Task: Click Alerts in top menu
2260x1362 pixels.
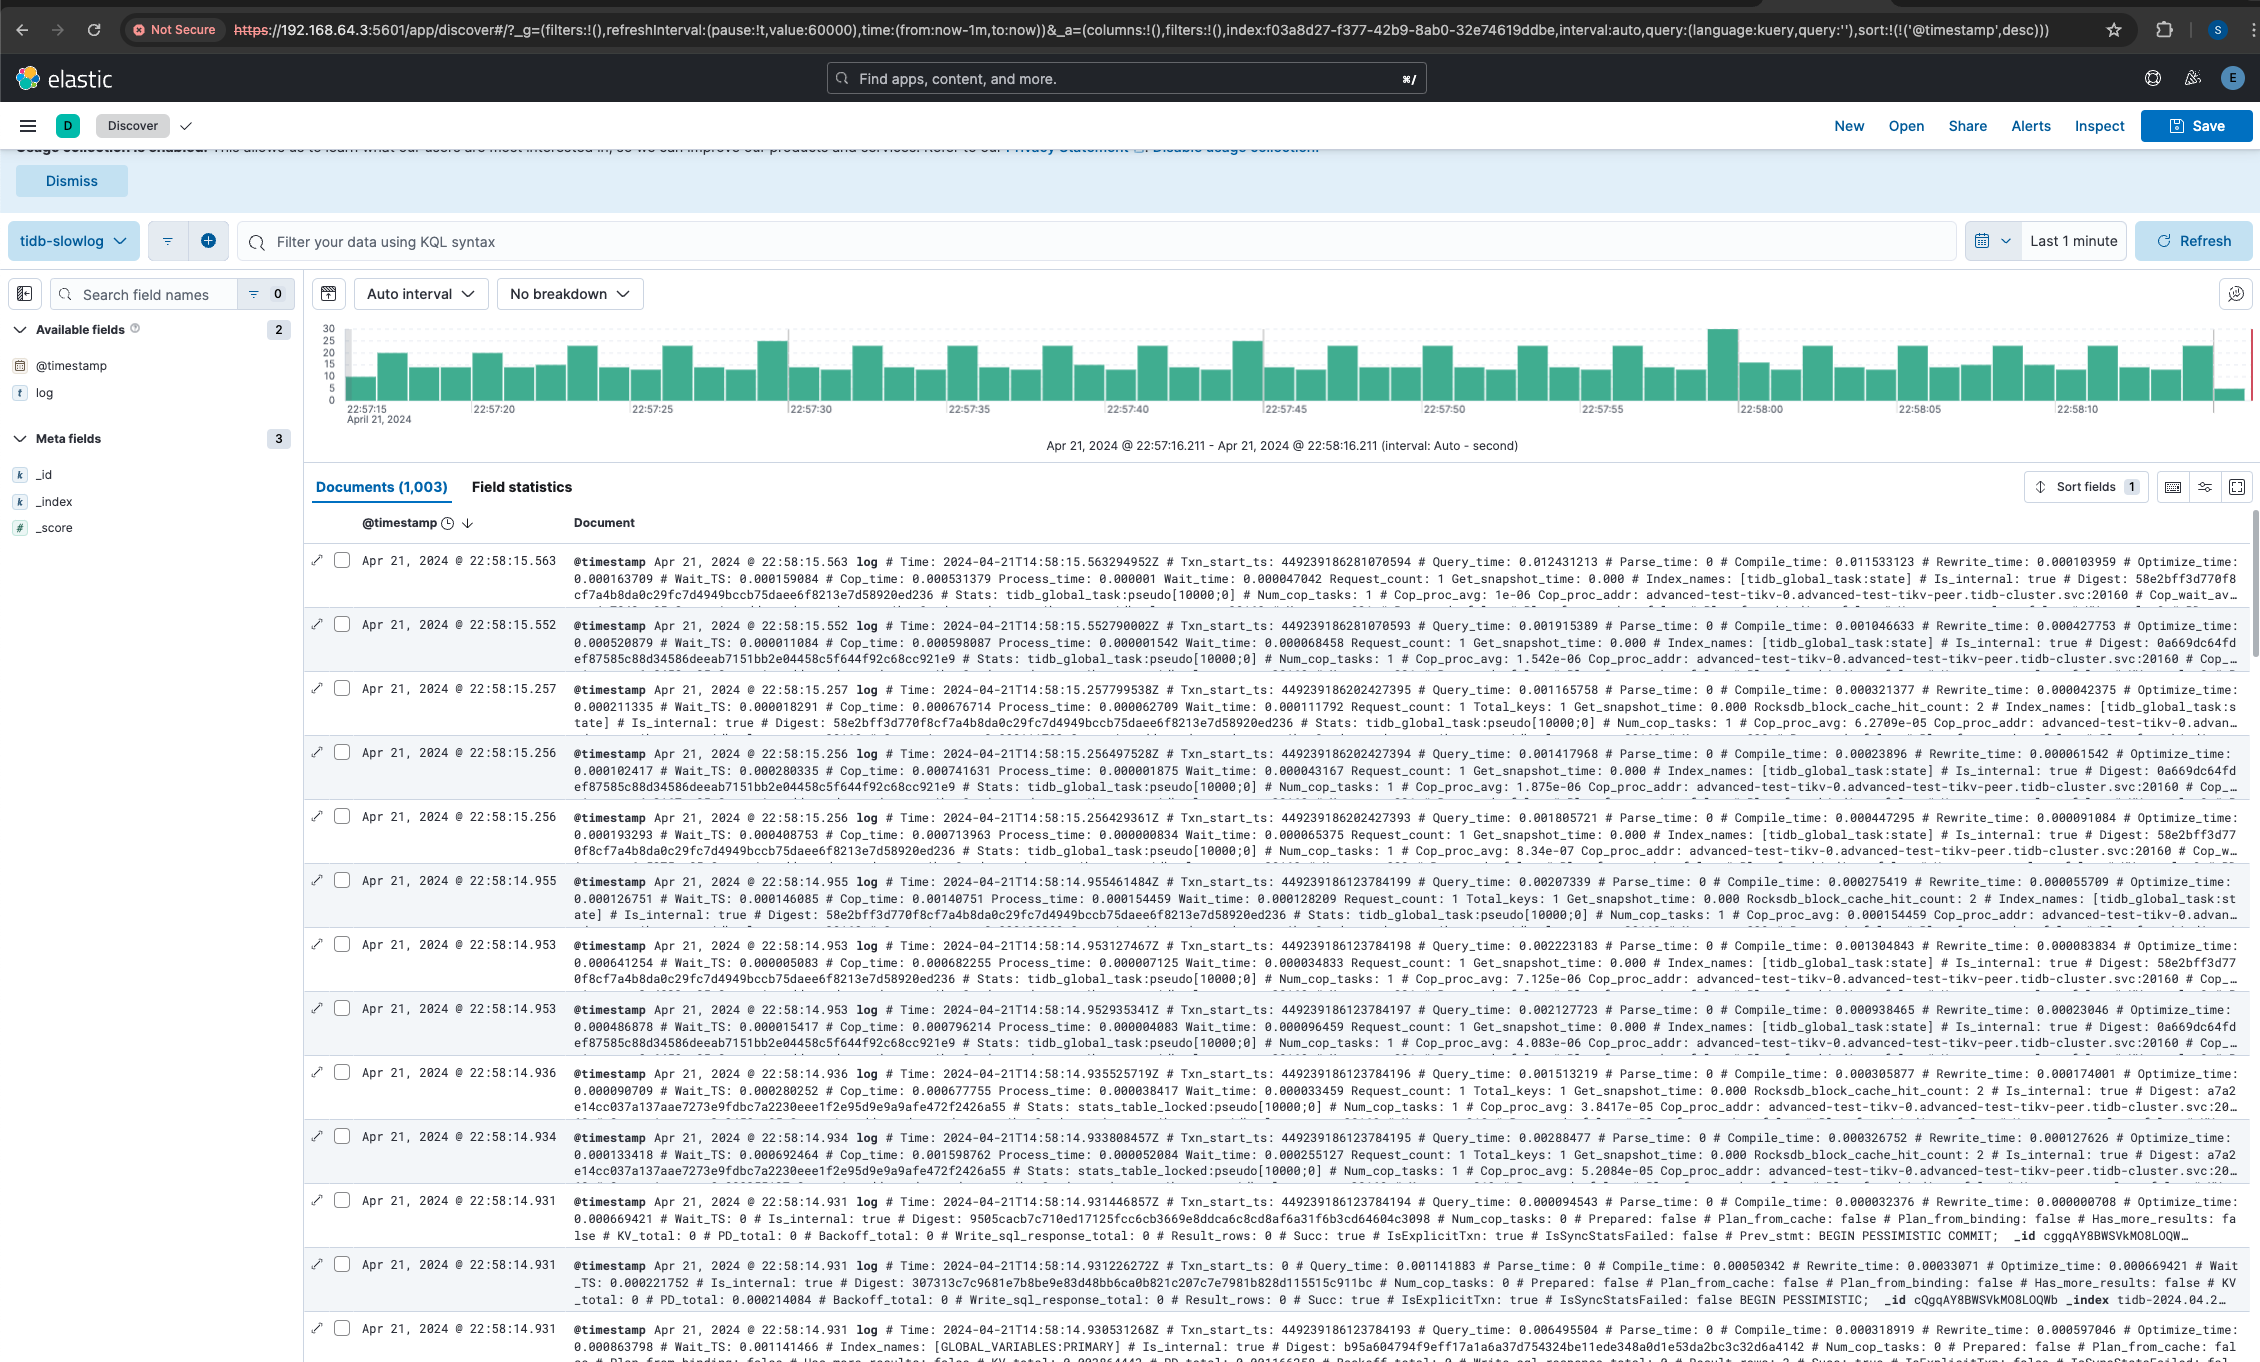Action: (2031, 126)
